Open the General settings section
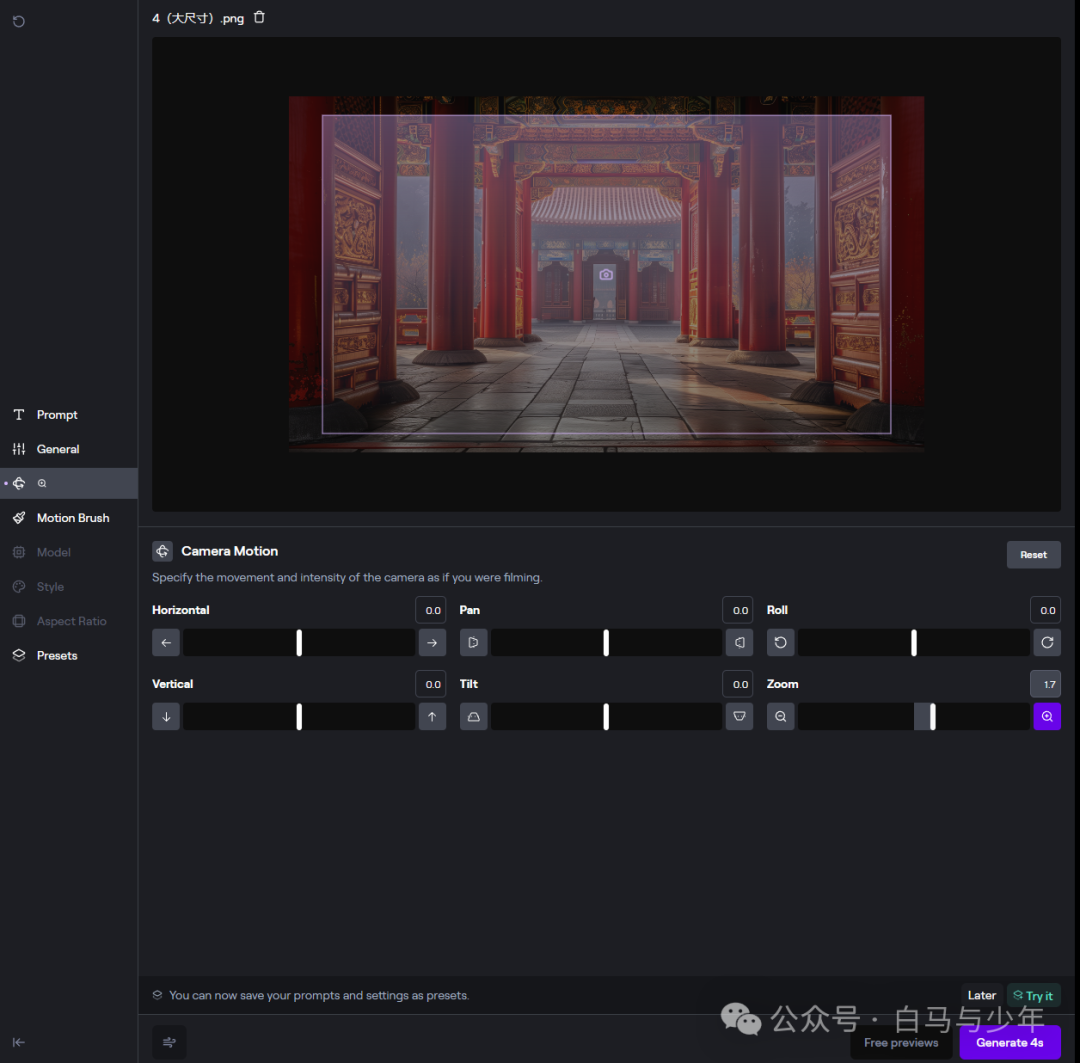This screenshot has height=1063, width=1080. [58, 449]
